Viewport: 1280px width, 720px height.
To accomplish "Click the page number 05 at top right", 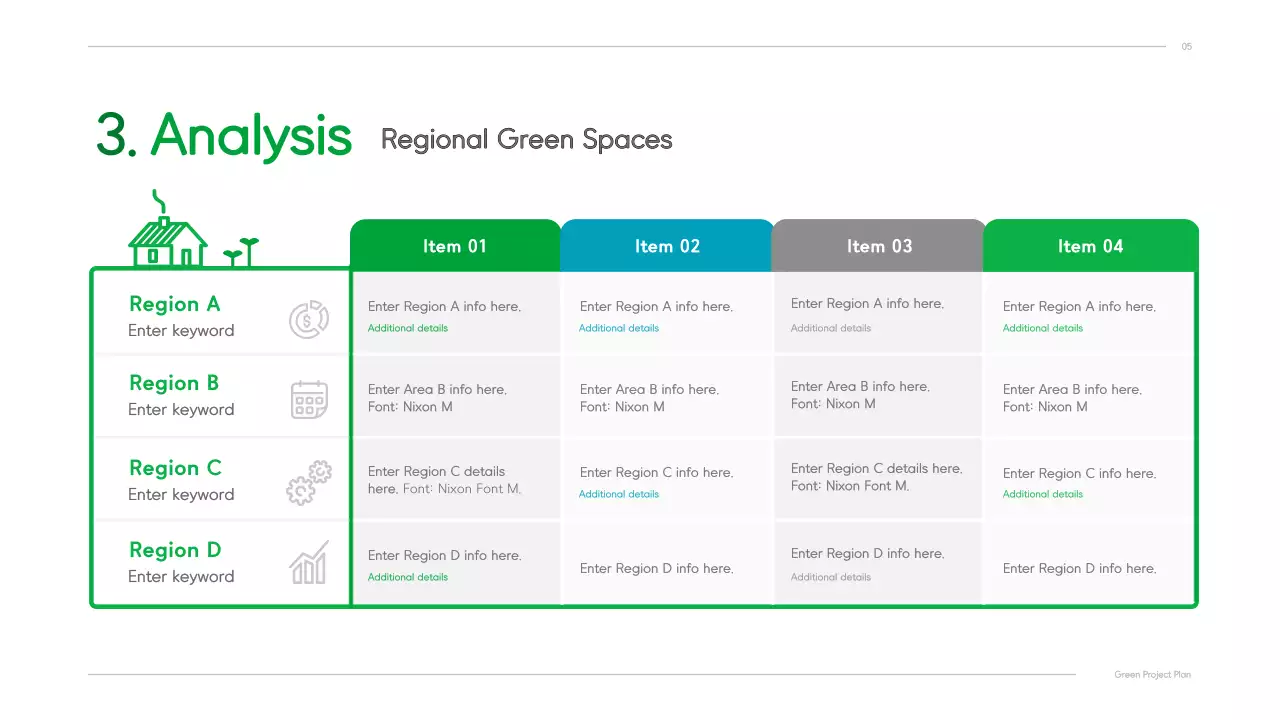I will click(x=1186, y=46).
